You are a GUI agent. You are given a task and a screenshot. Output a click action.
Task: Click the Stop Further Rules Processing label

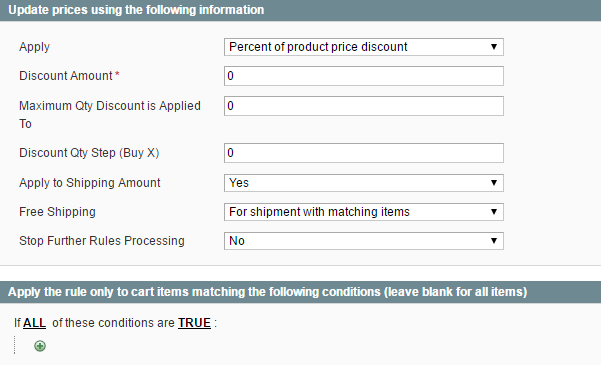click(x=102, y=241)
